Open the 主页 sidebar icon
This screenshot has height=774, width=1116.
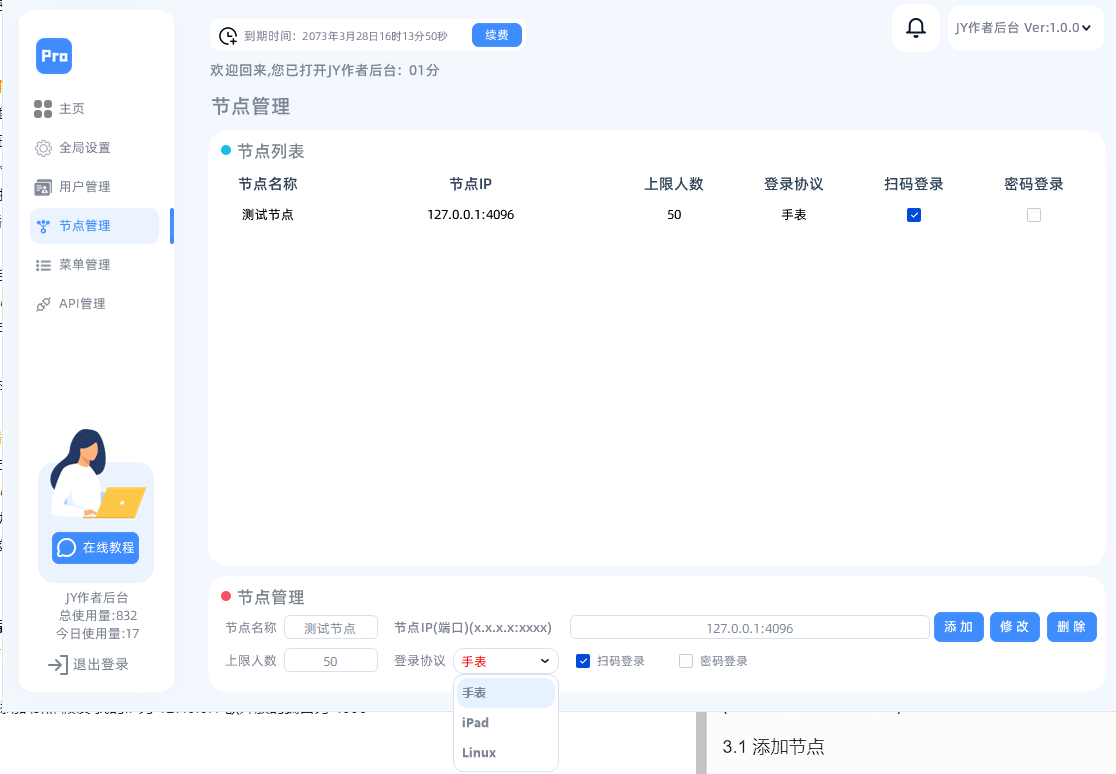pos(42,109)
